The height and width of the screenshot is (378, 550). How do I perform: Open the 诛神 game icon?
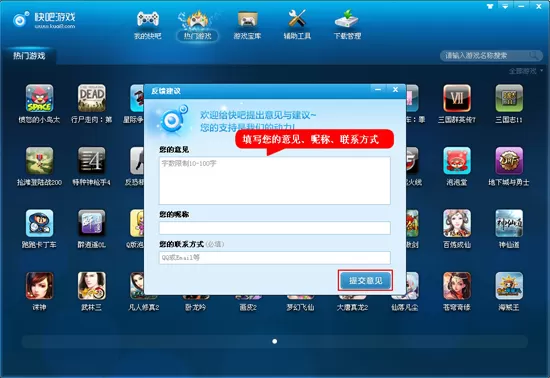point(39,285)
